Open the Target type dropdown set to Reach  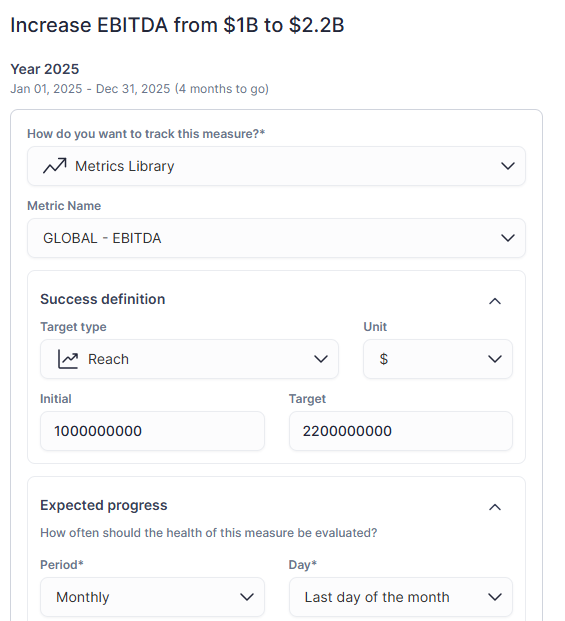pyautogui.click(x=189, y=359)
